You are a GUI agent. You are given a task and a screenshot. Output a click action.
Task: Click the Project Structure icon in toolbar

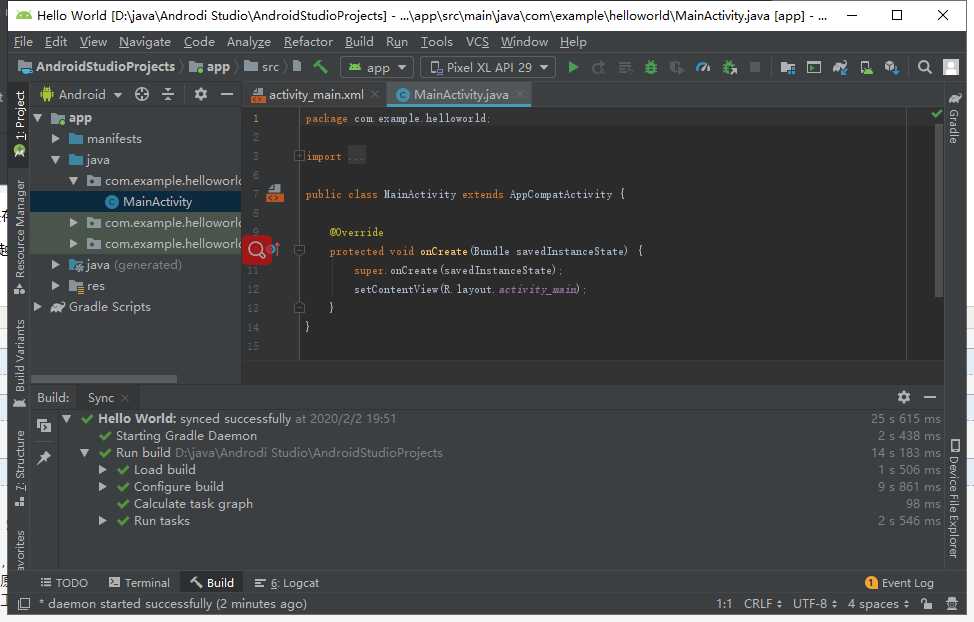pos(788,67)
